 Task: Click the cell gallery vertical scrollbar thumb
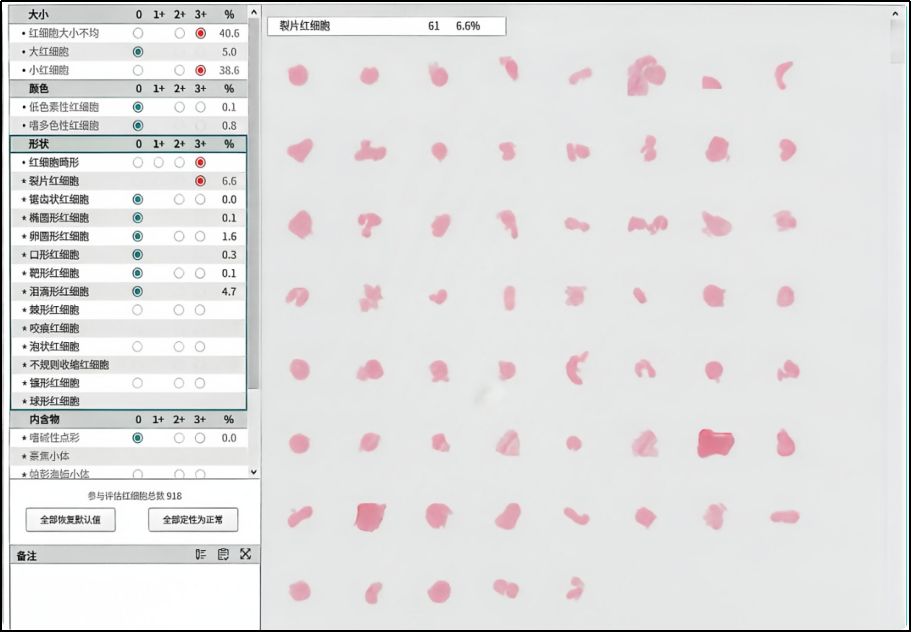(x=896, y=41)
